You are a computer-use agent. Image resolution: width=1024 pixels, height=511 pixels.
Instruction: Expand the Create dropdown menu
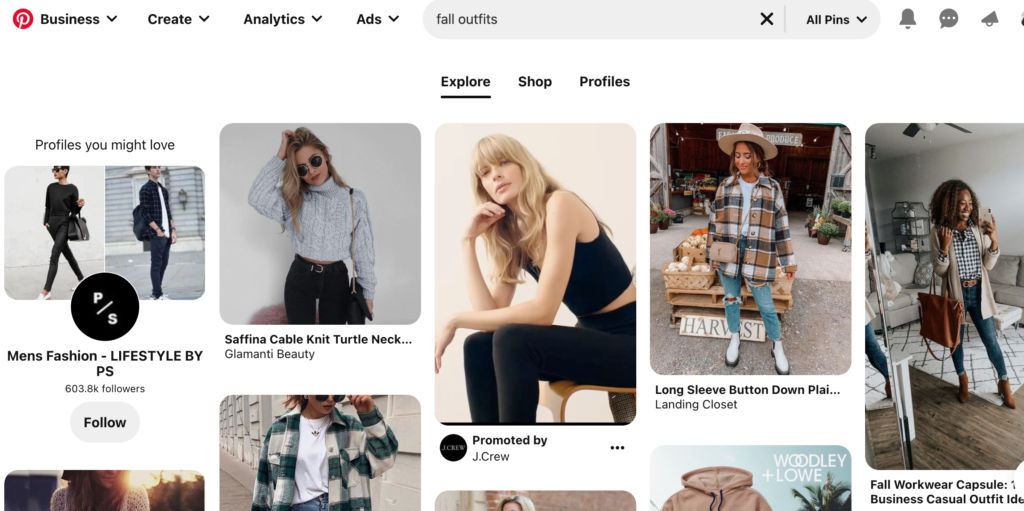coord(178,19)
